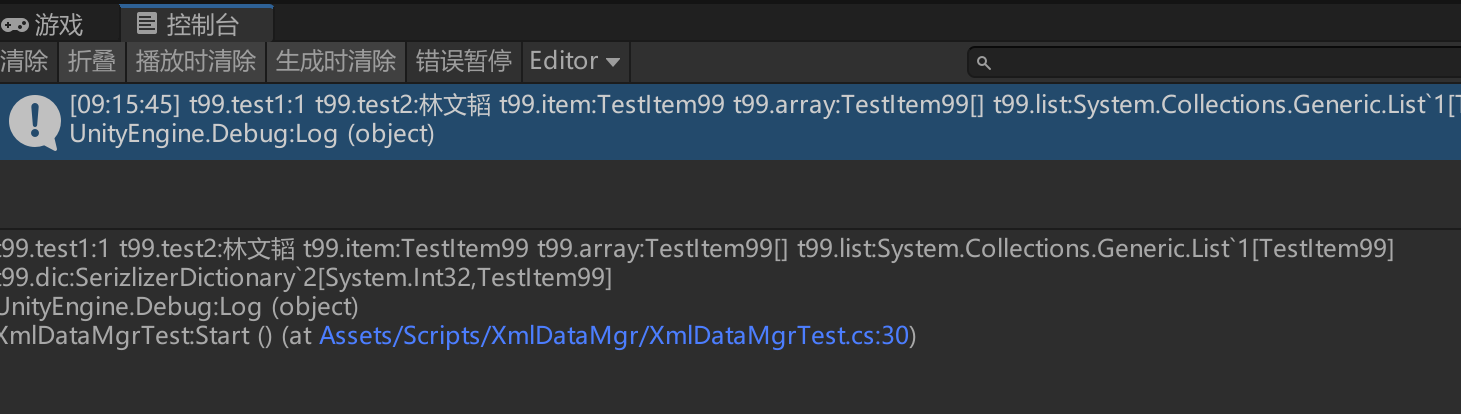Toggle the 折叠 collapse option
This screenshot has width=1461, height=414.
(x=92, y=62)
